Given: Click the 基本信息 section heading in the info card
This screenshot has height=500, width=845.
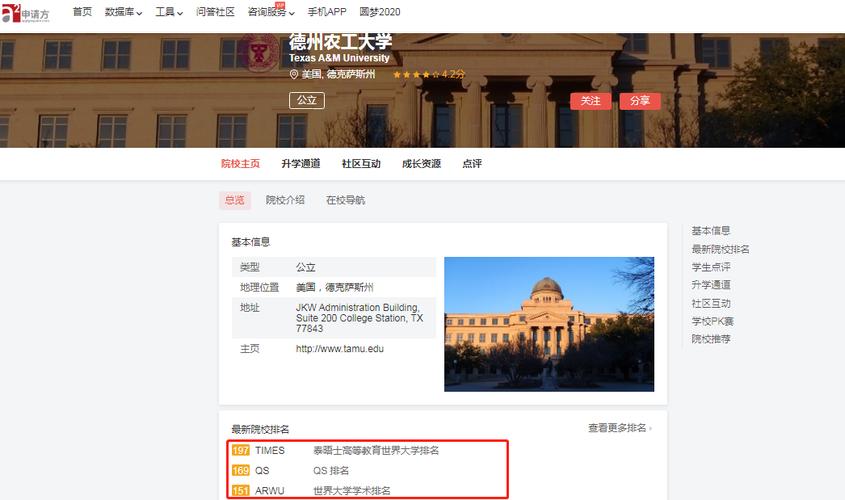Looking at the screenshot, I should coord(251,242).
